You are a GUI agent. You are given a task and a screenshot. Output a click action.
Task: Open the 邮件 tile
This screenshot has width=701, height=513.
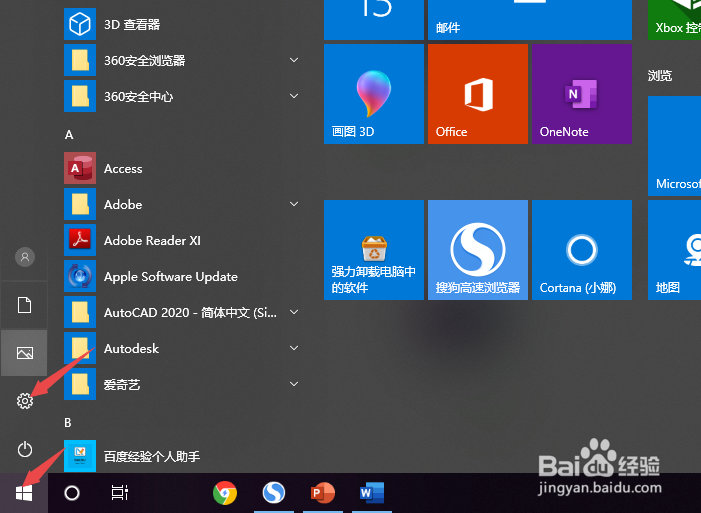point(530,20)
